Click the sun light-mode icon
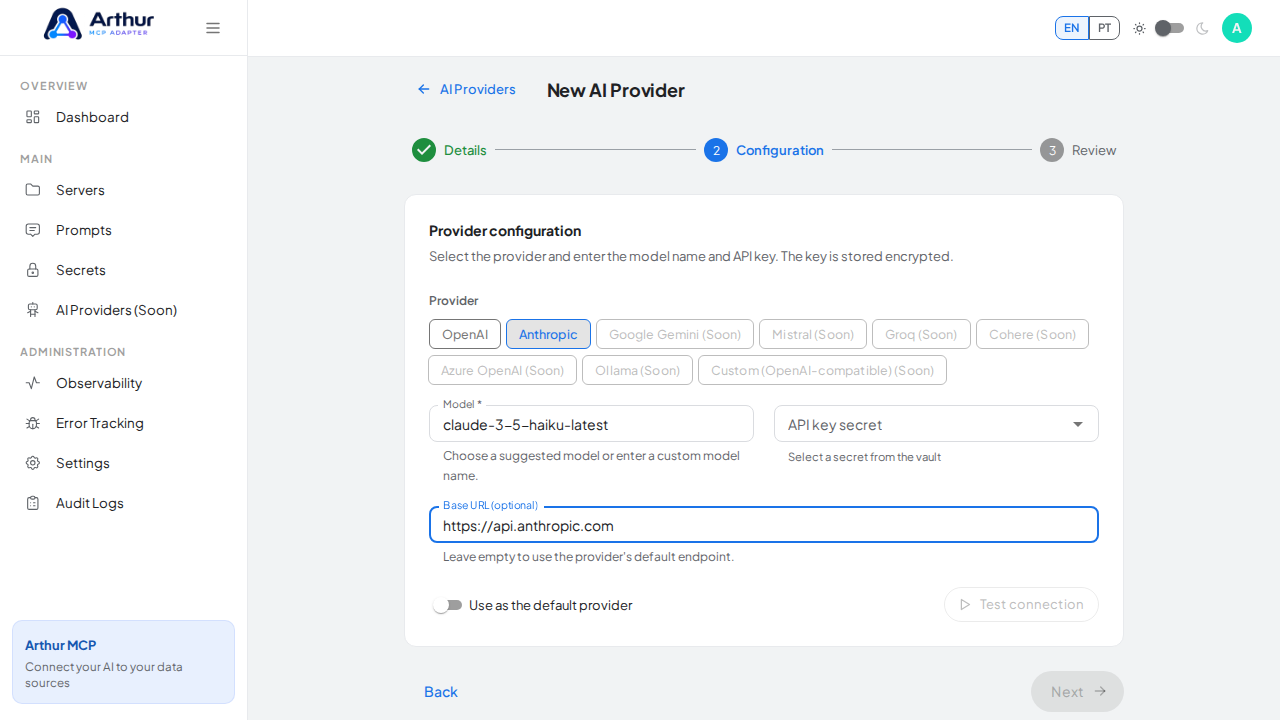Image resolution: width=1280 pixels, height=720 pixels. point(1139,28)
